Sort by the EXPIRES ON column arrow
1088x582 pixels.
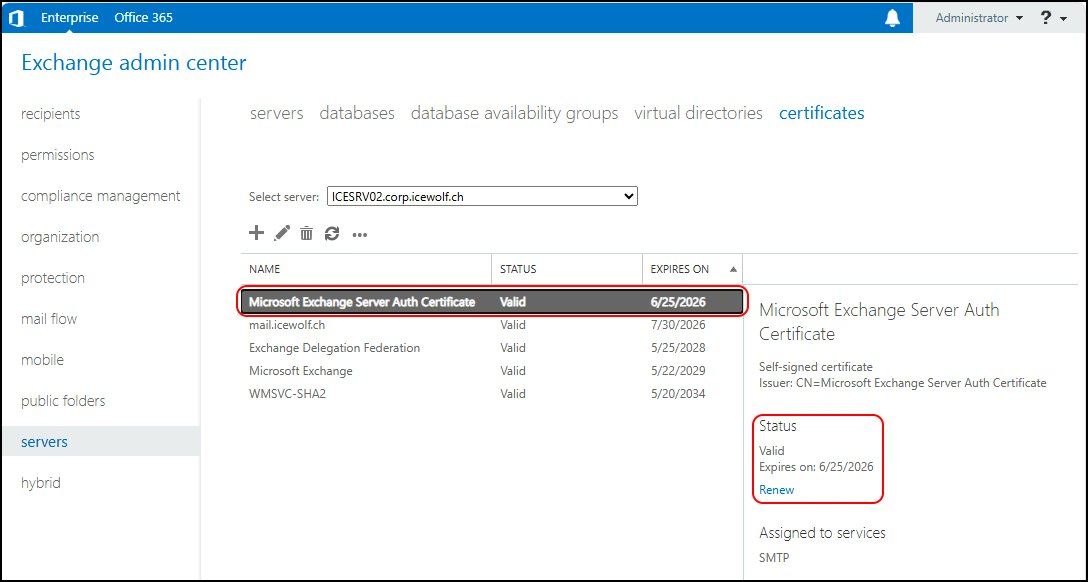tap(733, 270)
